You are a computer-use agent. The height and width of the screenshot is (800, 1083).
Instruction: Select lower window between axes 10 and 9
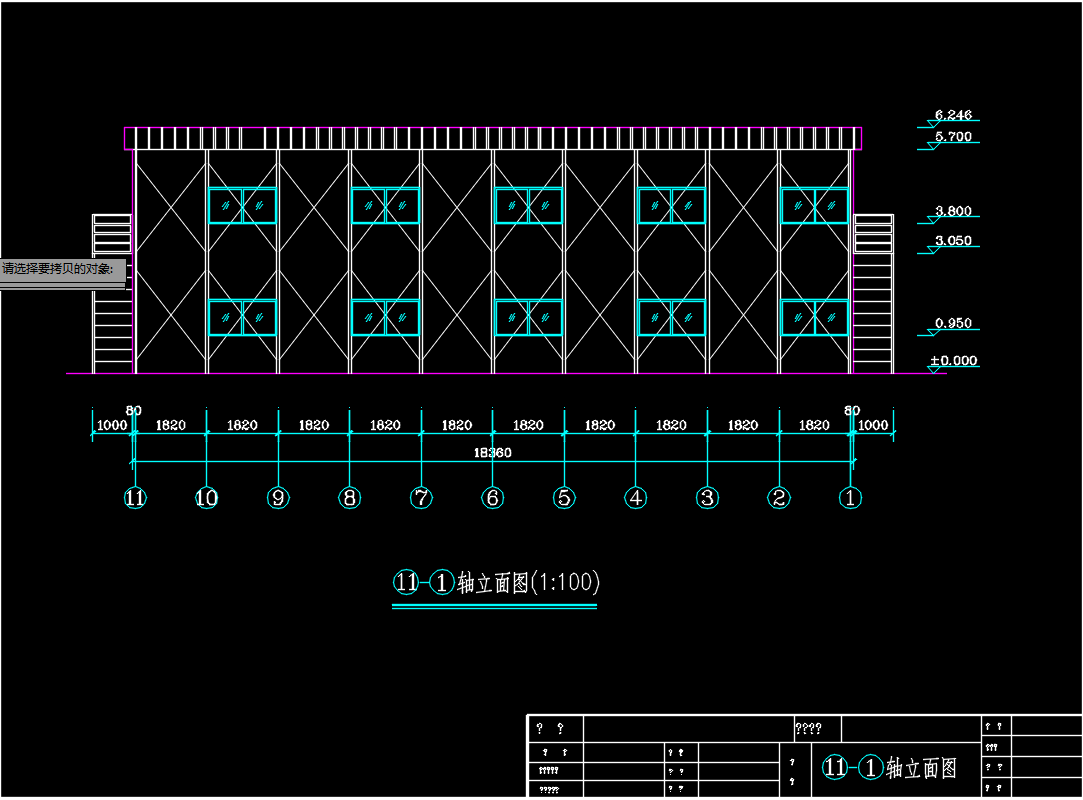coord(242,318)
